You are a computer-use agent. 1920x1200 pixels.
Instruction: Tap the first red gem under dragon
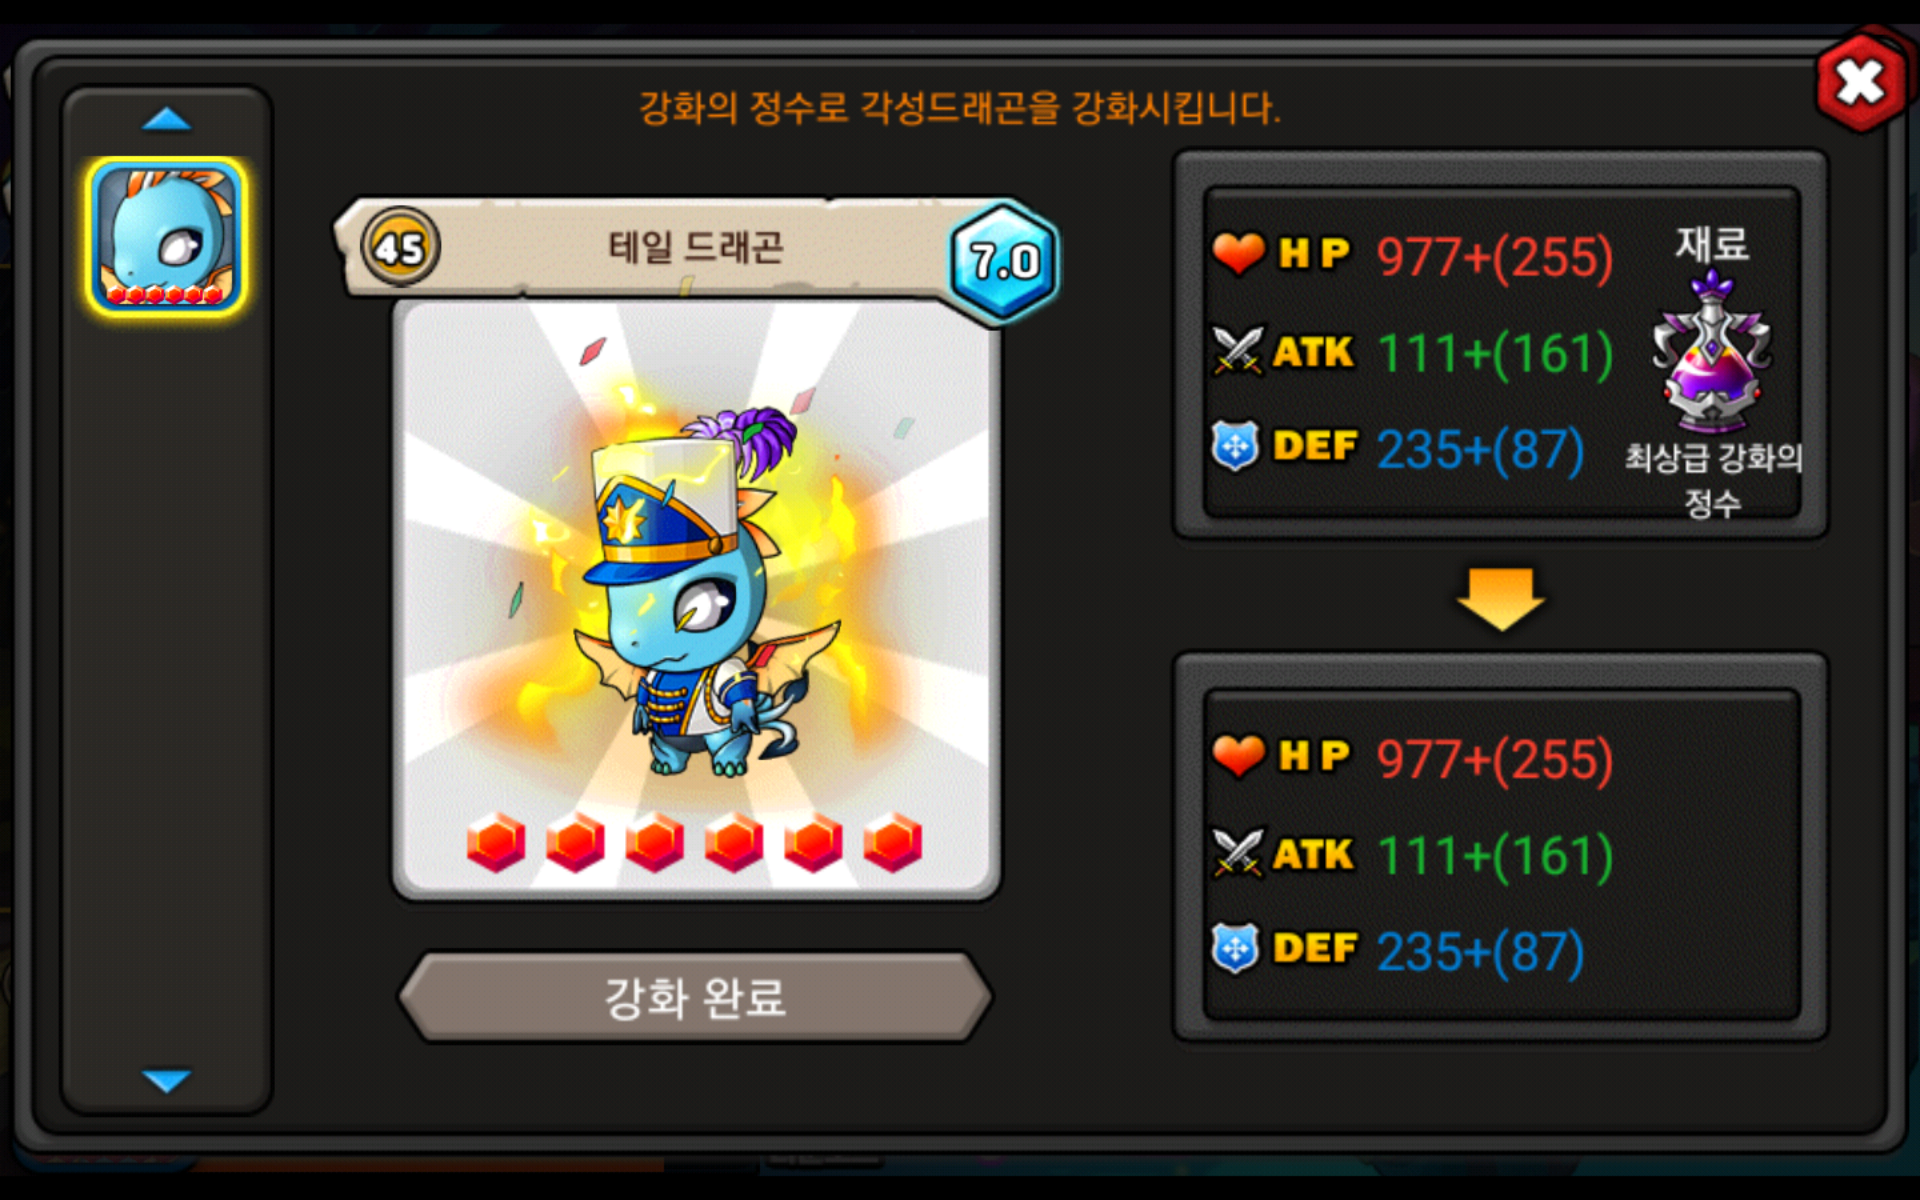tap(496, 842)
